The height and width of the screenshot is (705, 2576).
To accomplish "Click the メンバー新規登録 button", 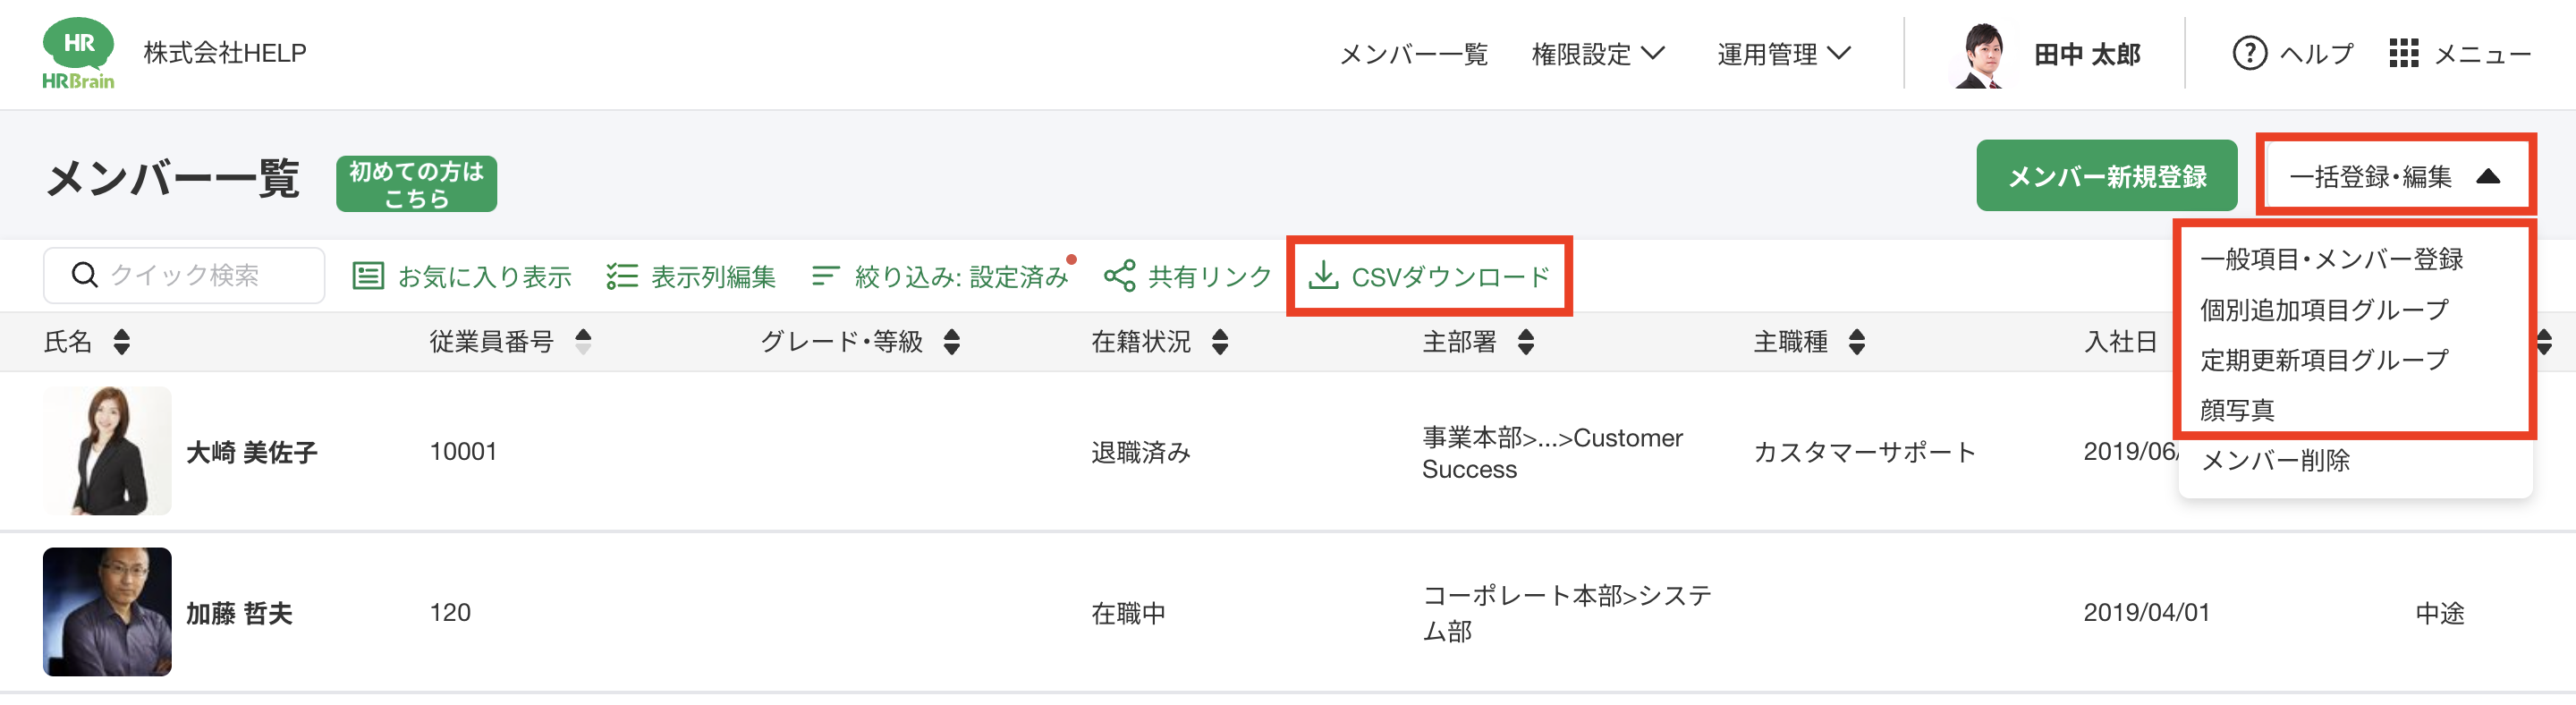I will click(x=2106, y=177).
